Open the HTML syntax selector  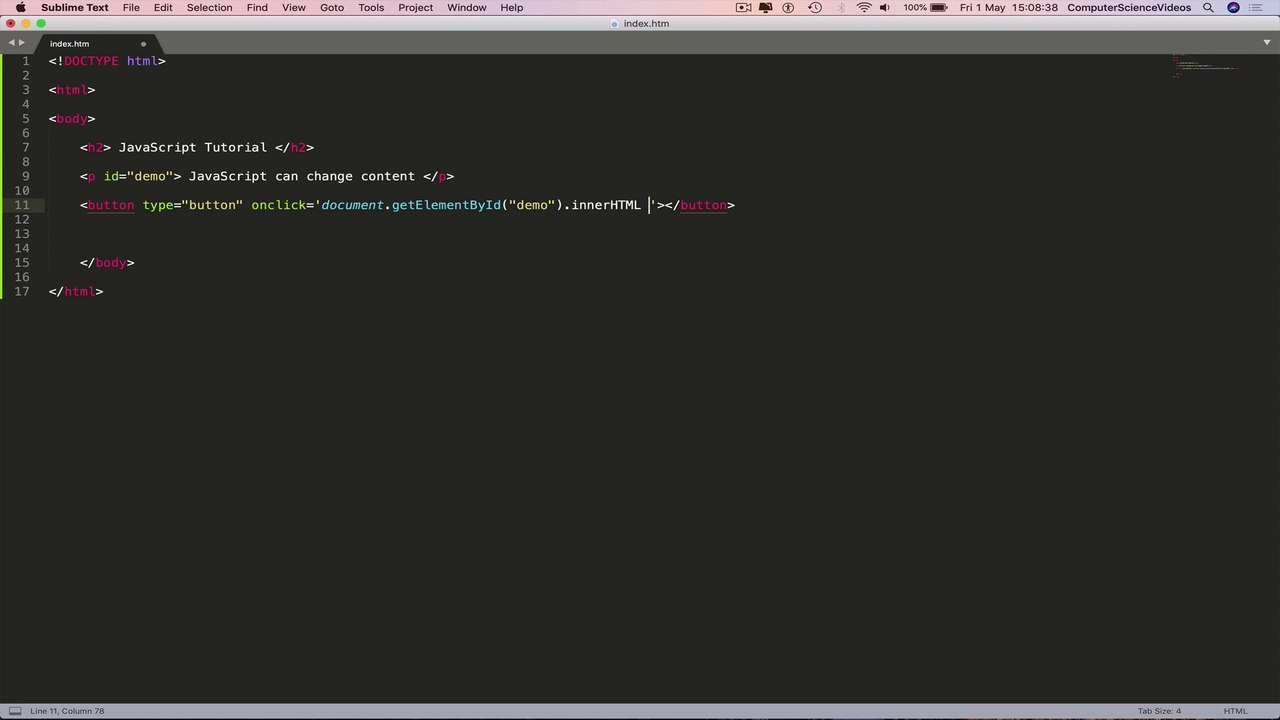coord(1235,711)
